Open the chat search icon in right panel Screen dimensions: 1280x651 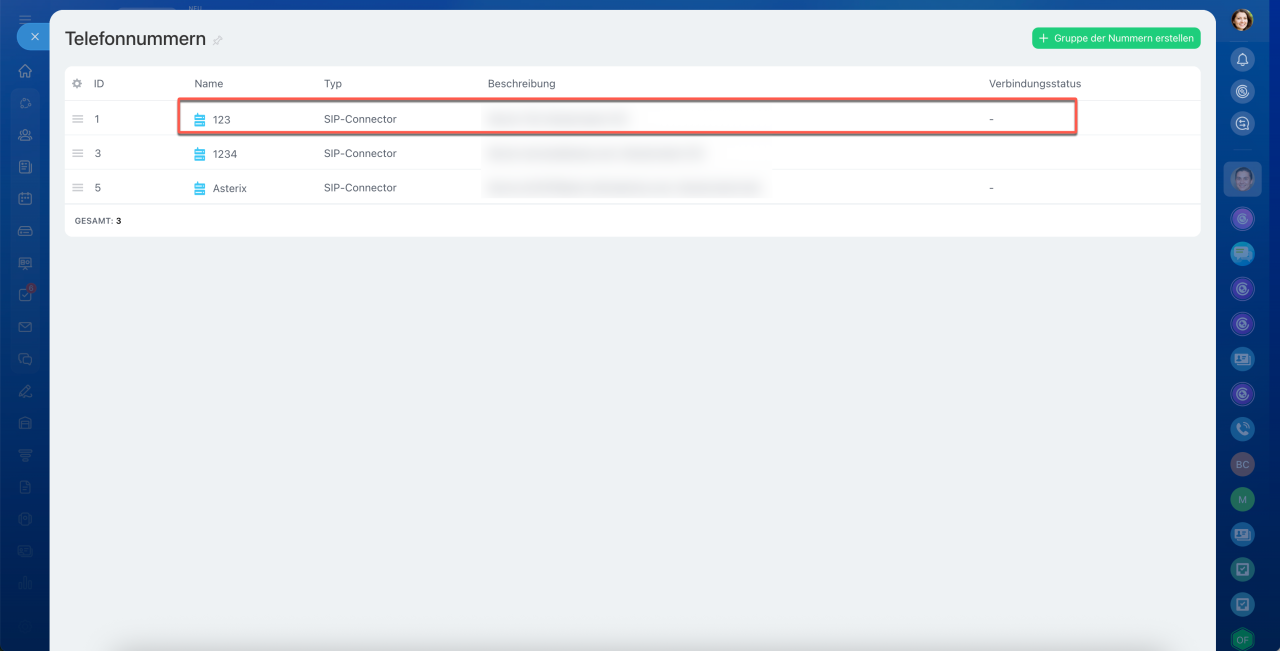pyautogui.click(x=1242, y=124)
